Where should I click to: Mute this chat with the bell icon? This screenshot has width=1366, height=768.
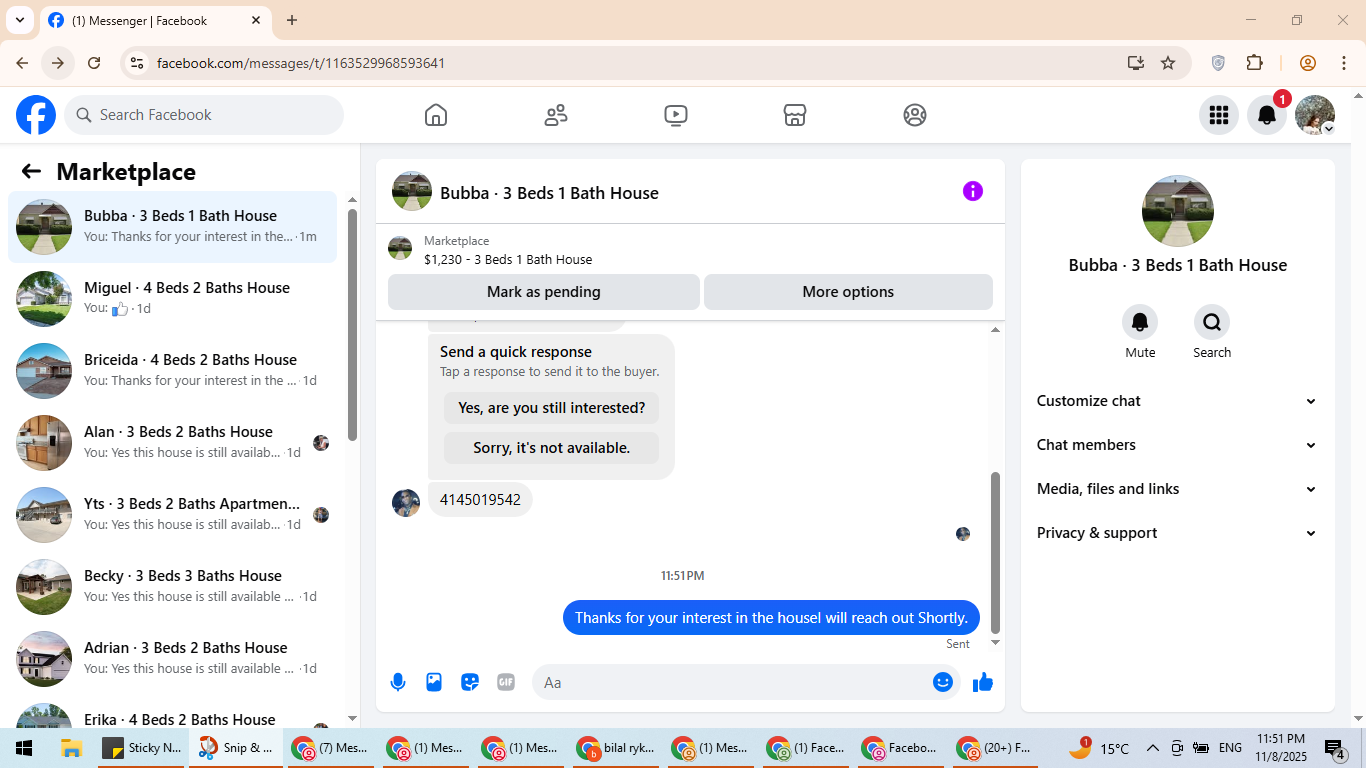1140,322
